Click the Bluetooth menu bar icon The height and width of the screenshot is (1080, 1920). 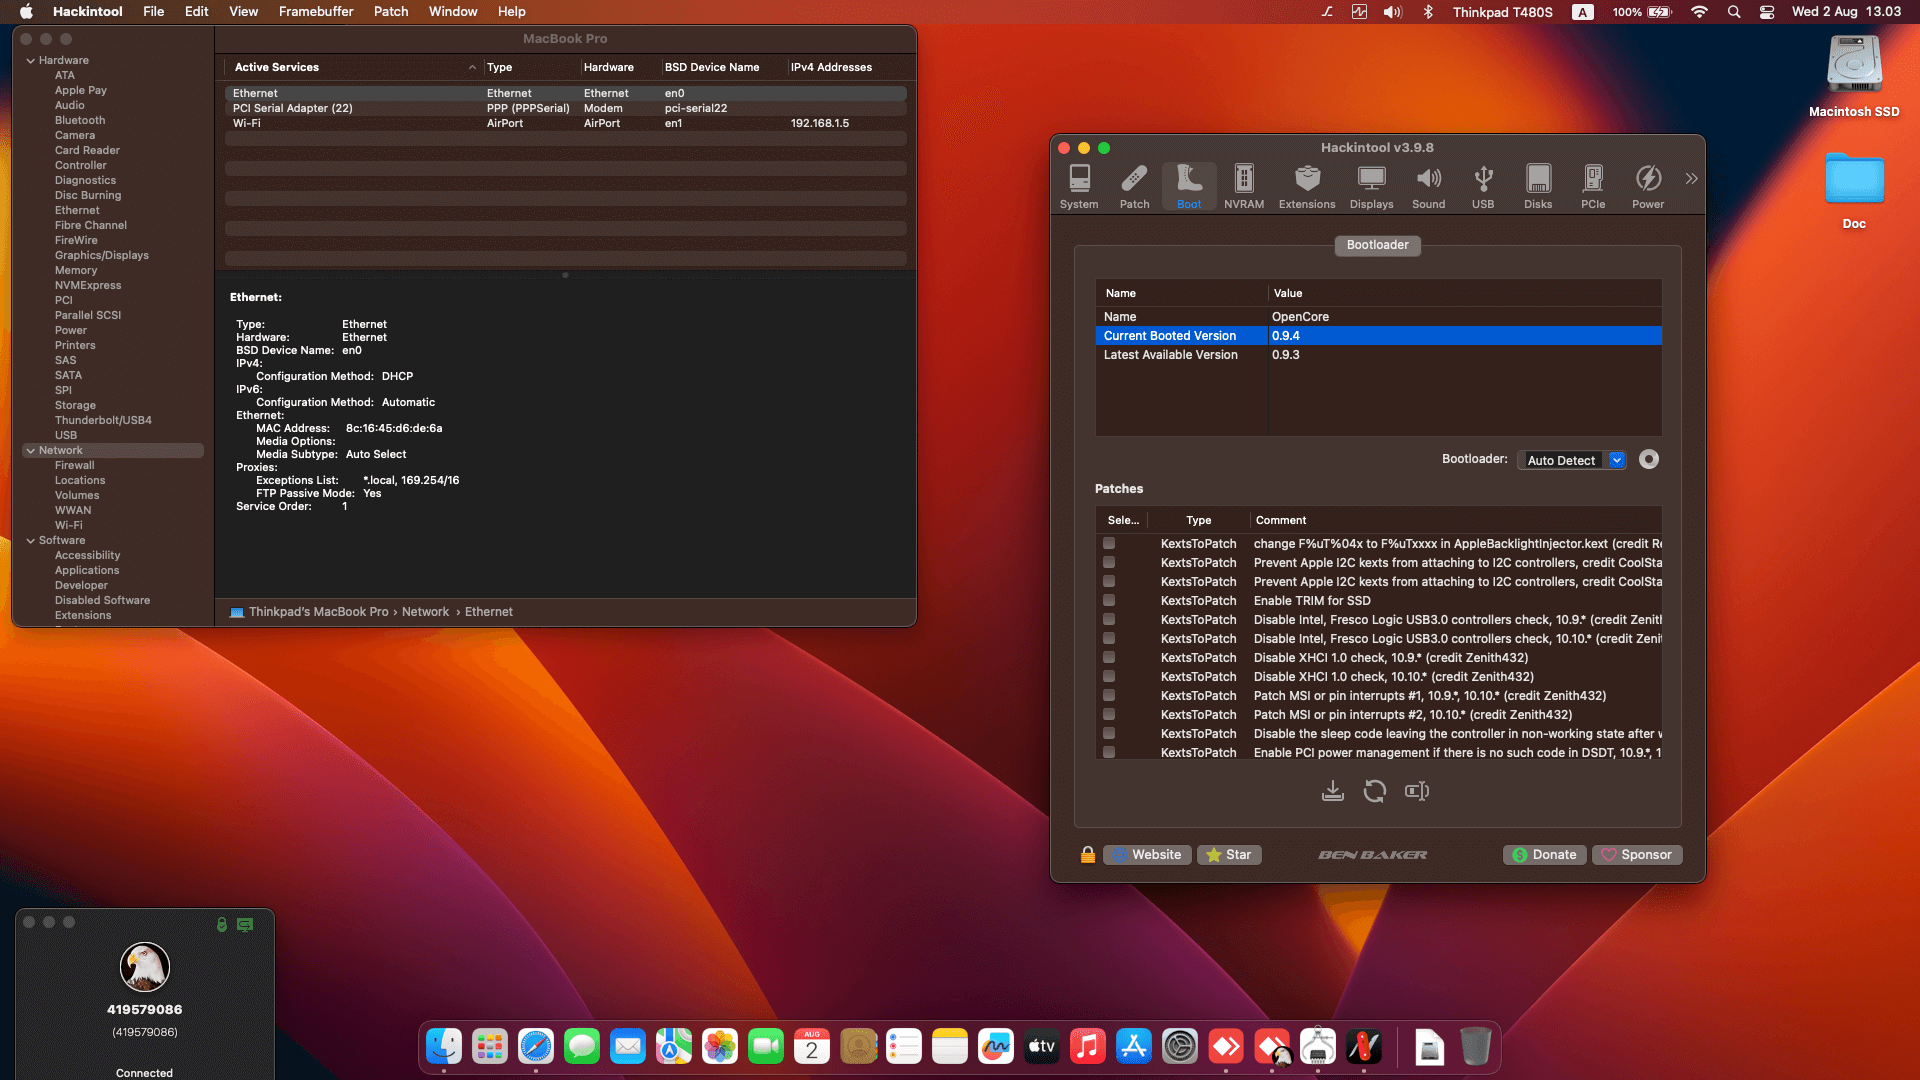1428,12
